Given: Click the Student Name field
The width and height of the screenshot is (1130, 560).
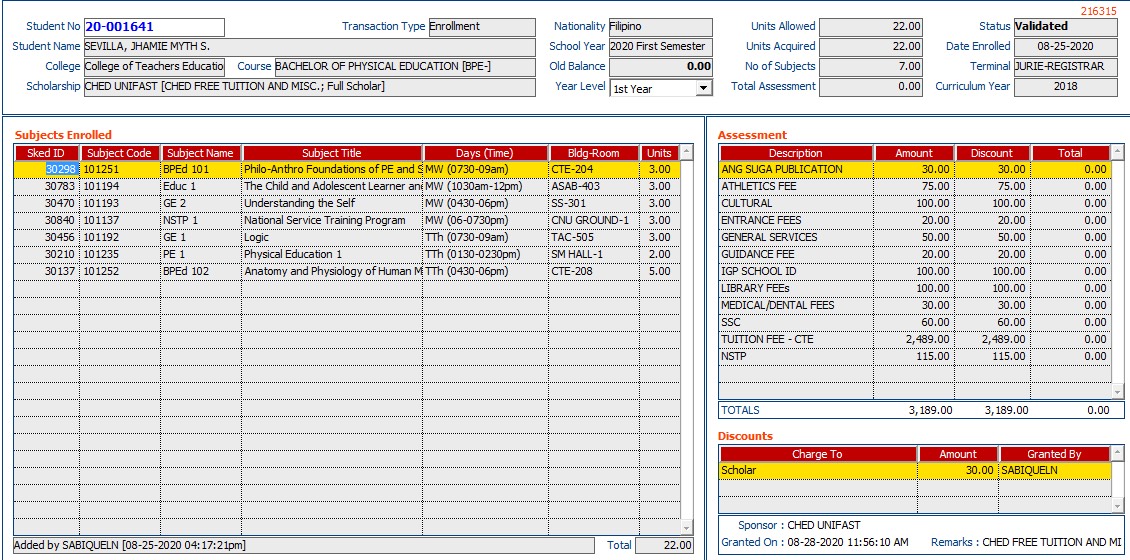Looking at the screenshot, I should (x=309, y=47).
